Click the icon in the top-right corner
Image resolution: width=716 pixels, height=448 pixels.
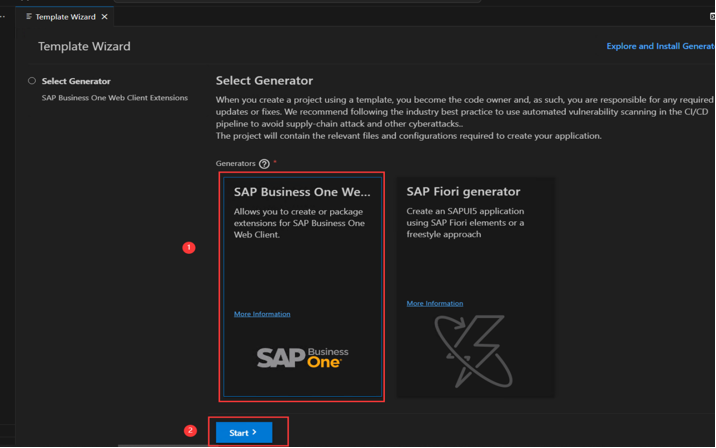click(712, 16)
